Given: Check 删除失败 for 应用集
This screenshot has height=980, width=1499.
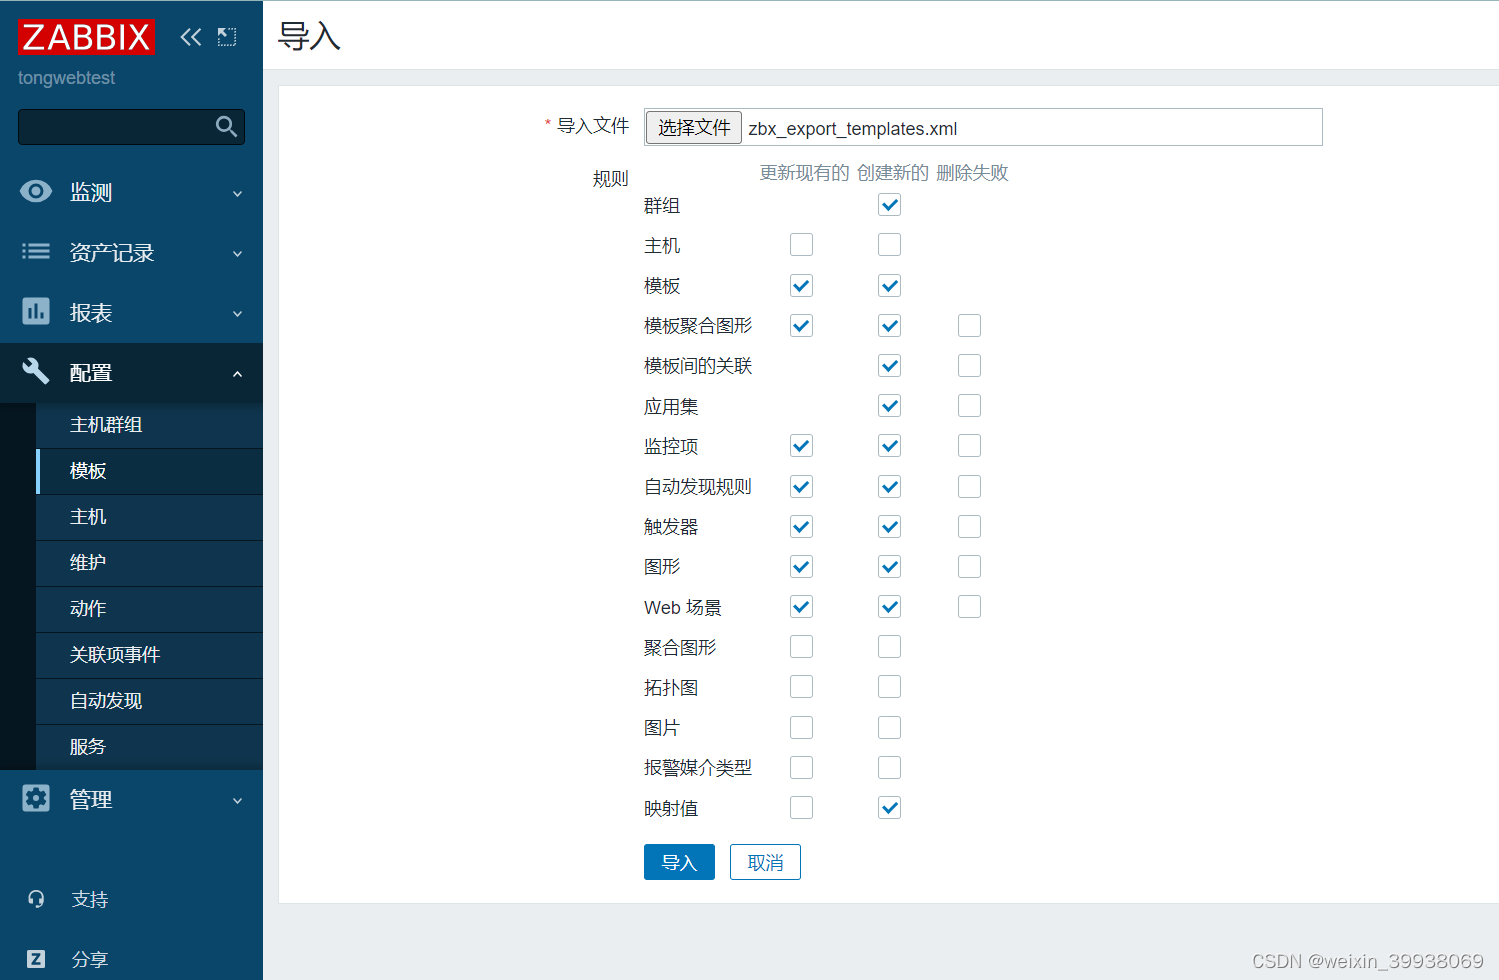Looking at the screenshot, I should (969, 406).
